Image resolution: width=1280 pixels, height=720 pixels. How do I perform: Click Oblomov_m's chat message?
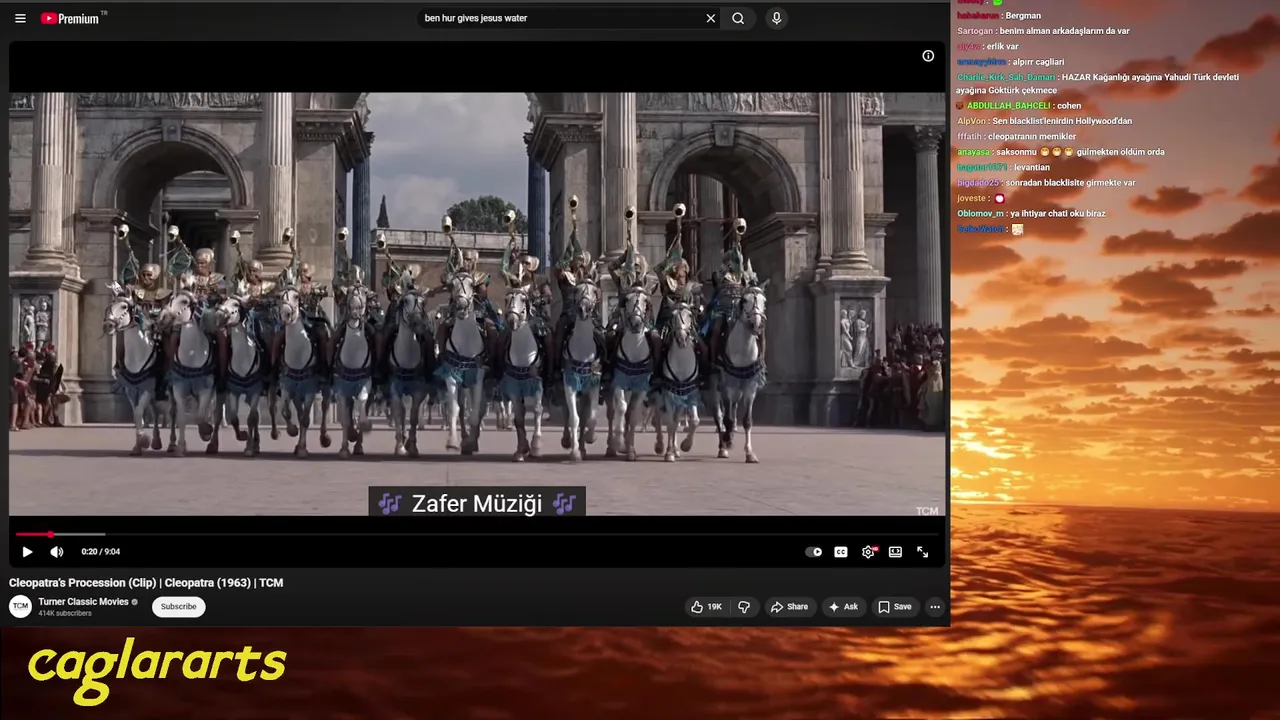coord(1031,213)
